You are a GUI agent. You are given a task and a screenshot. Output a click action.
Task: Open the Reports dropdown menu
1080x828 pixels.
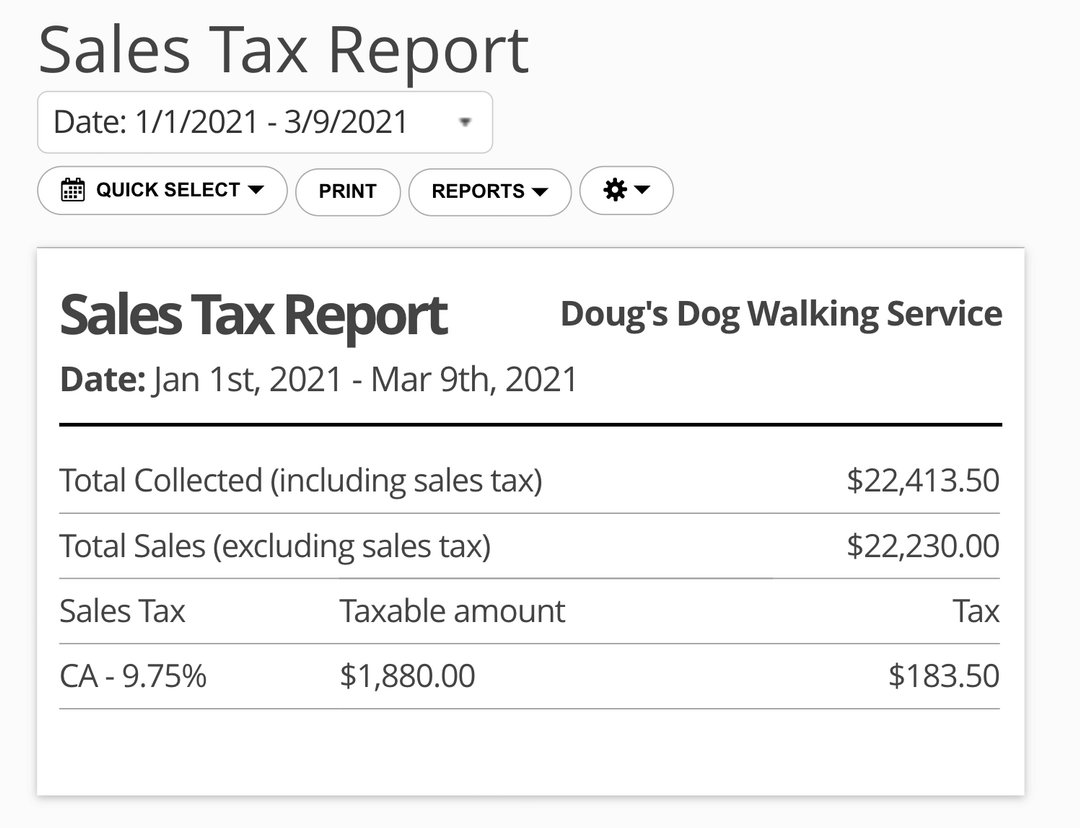[489, 191]
